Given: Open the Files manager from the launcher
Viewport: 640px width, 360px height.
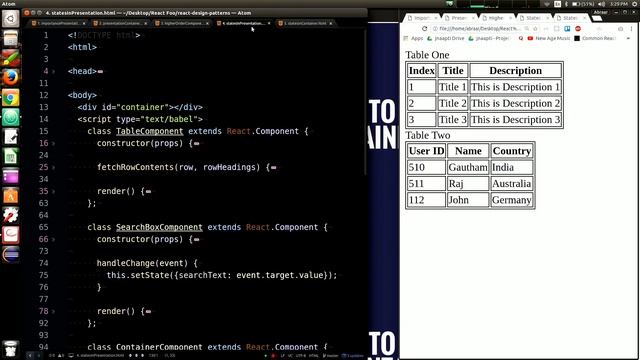Looking at the screenshot, I should point(11,38).
